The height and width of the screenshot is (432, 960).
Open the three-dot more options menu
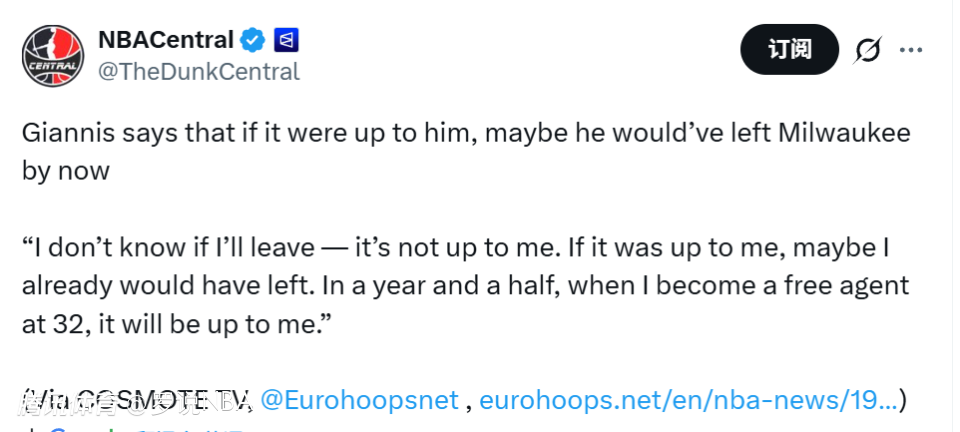911,49
